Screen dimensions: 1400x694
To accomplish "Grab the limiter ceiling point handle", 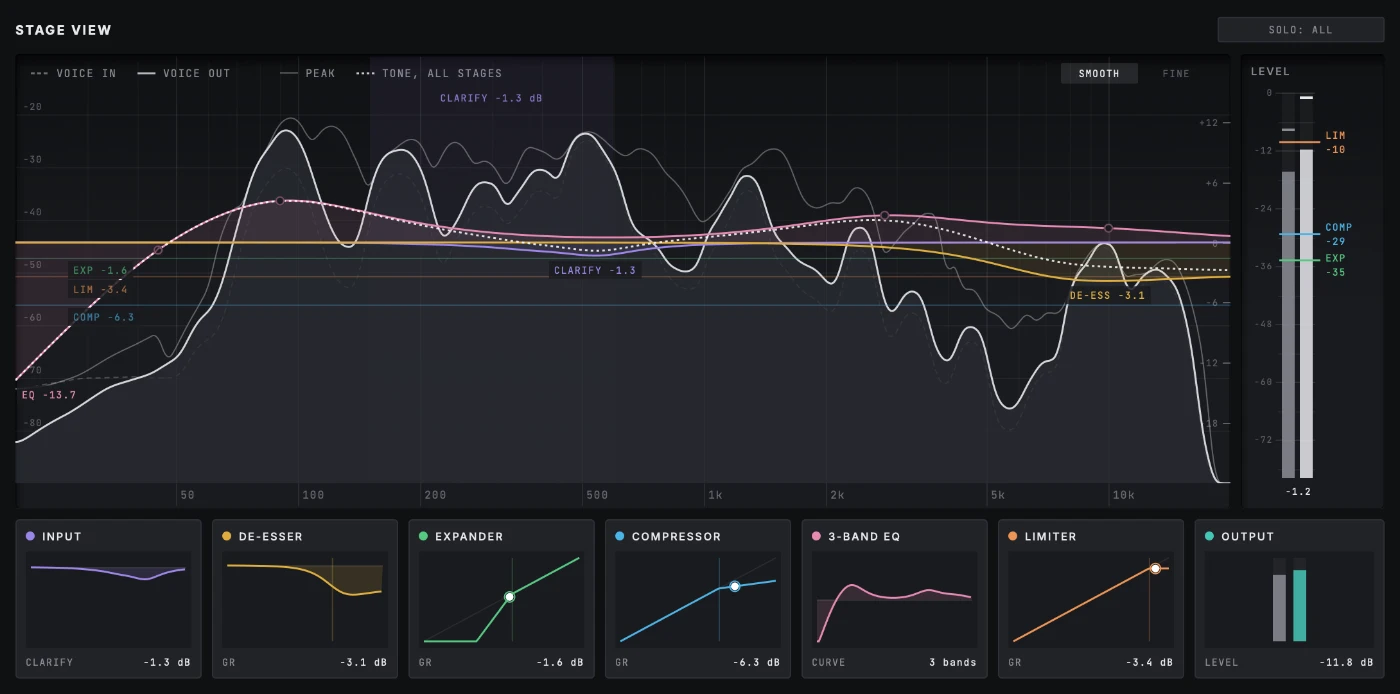I will (x=1155, y=568).
